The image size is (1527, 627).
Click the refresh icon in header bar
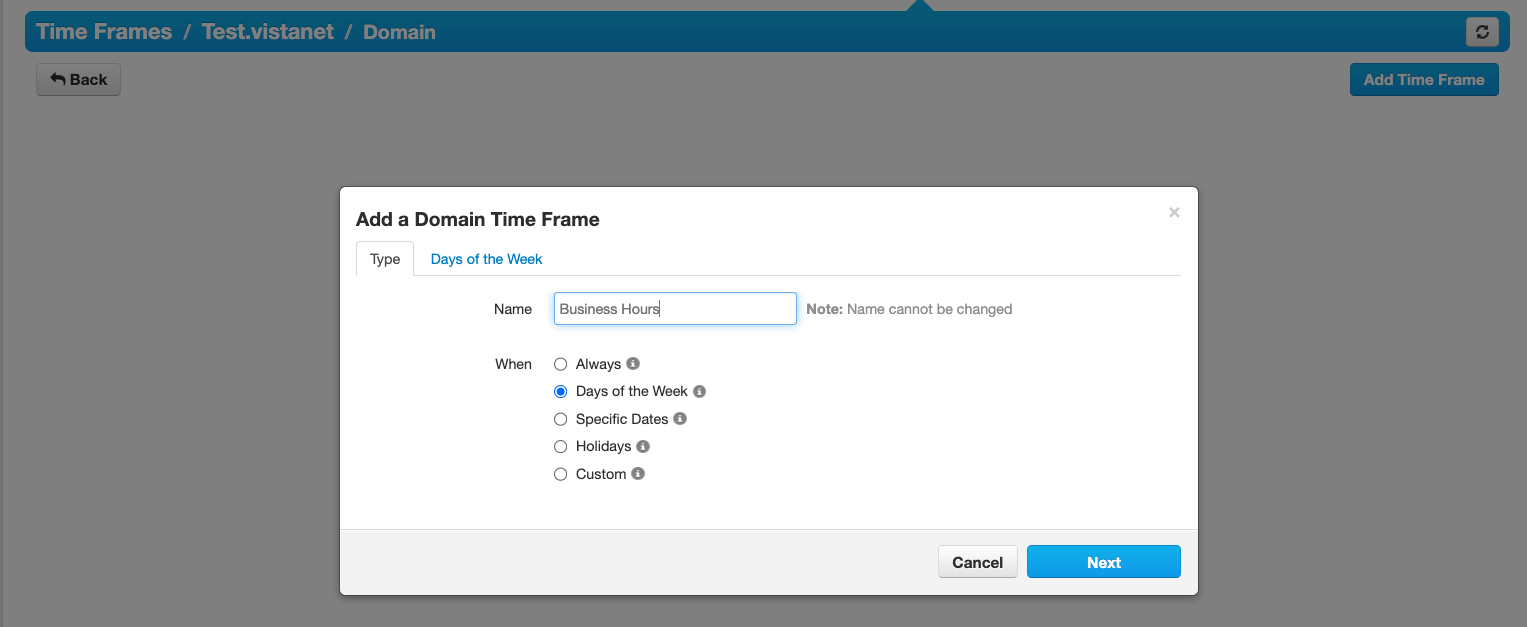(x=1482, y=32)
